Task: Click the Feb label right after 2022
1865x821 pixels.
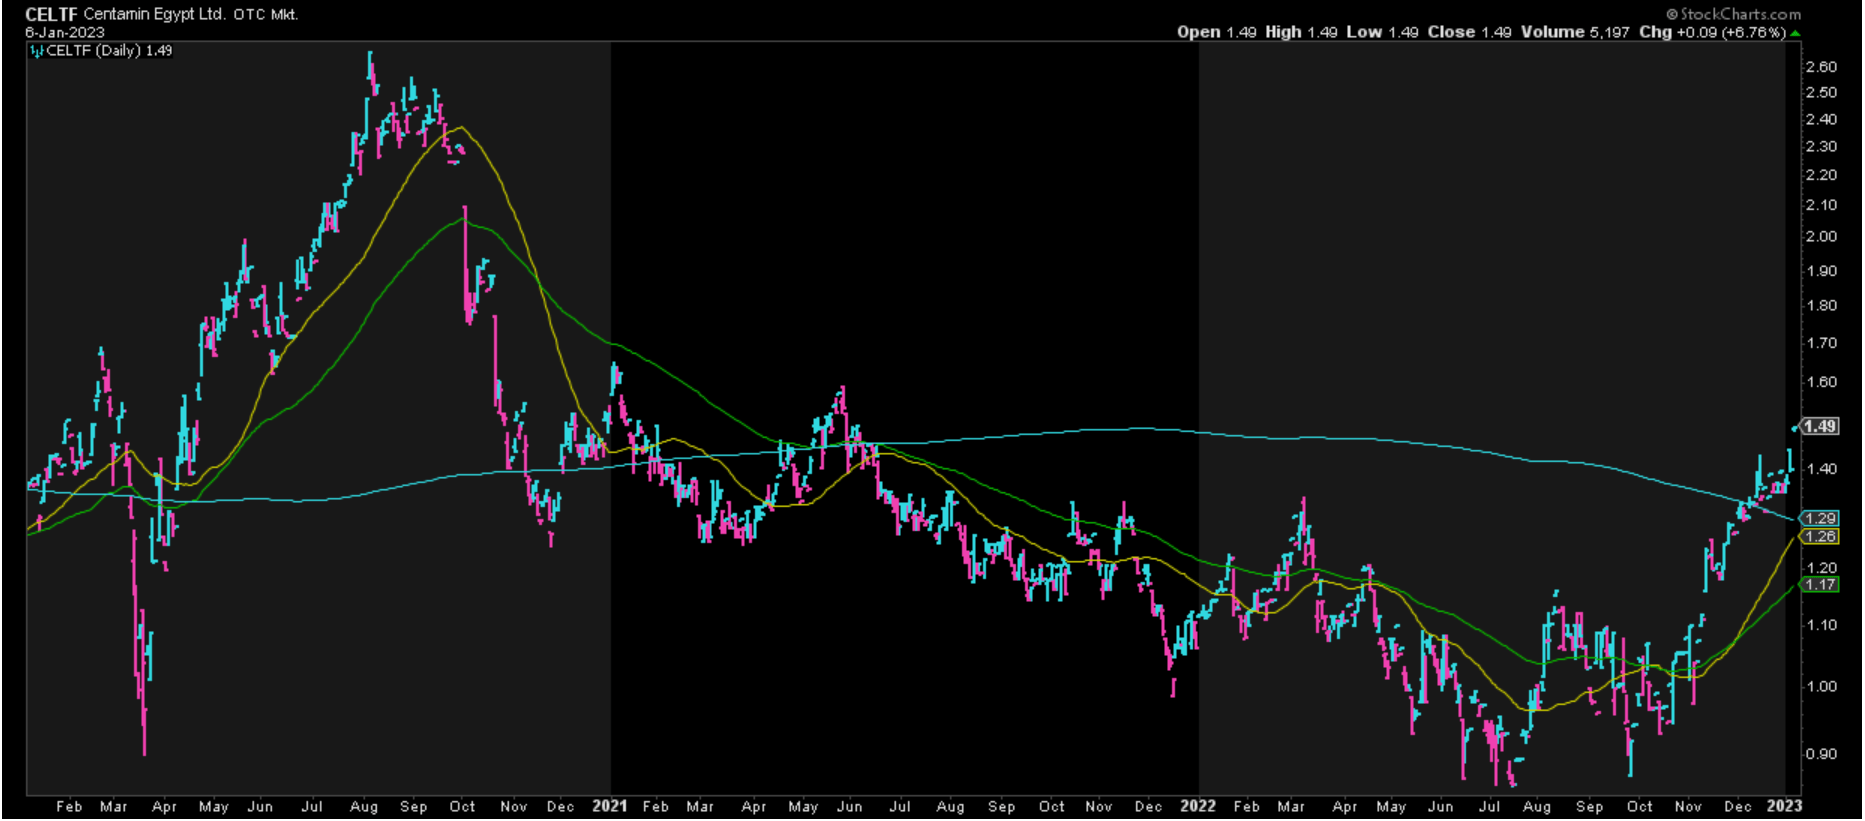Action: pos(1246,806)
